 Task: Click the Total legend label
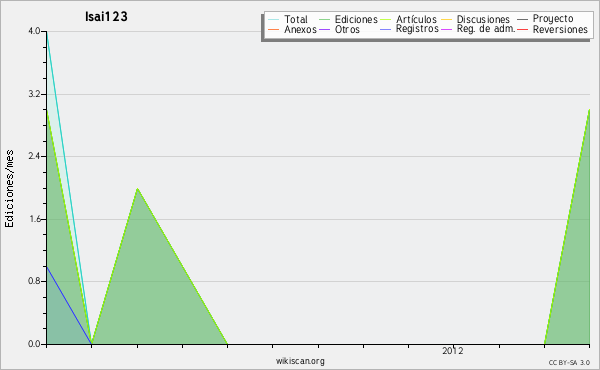[296, 19]
